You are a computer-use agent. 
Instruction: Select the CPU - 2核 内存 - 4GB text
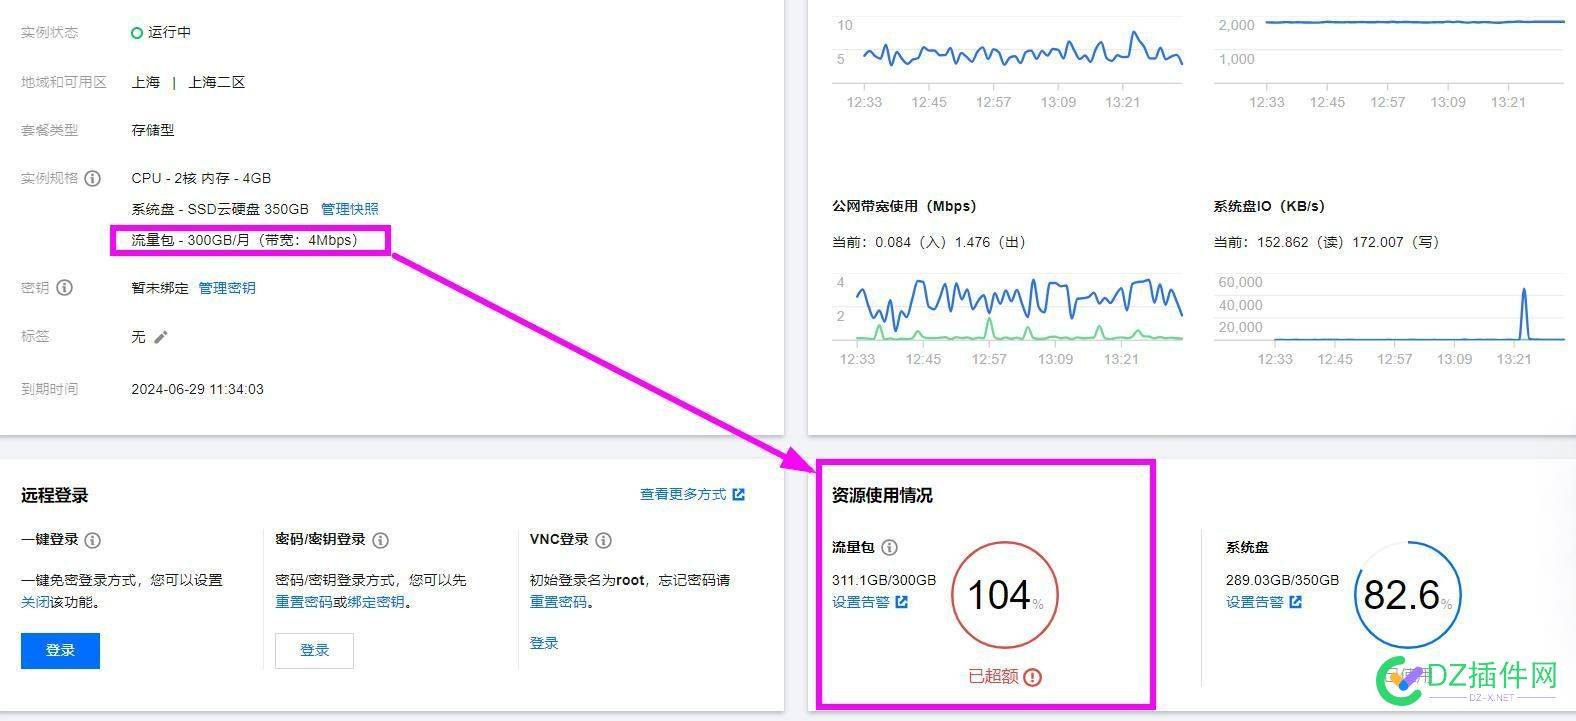(x=201, y=178)
